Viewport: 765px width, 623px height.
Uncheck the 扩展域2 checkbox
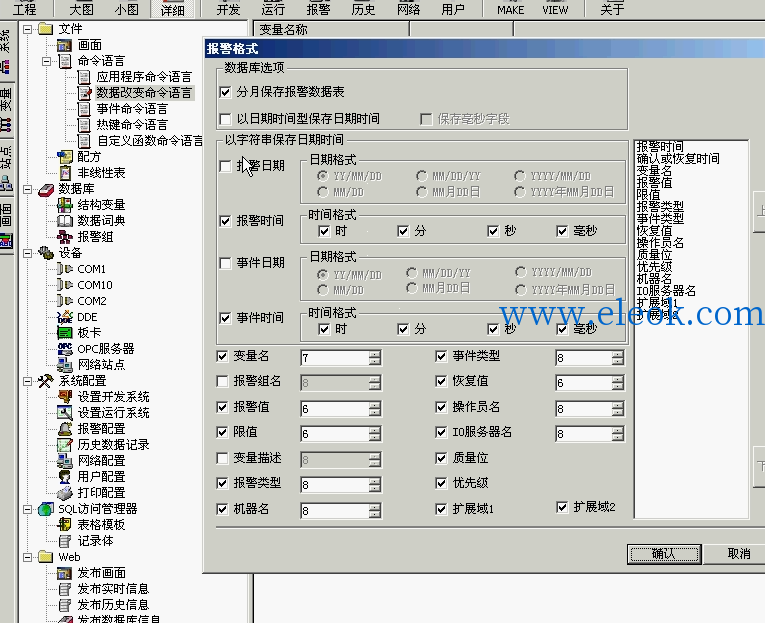point(562,507)
